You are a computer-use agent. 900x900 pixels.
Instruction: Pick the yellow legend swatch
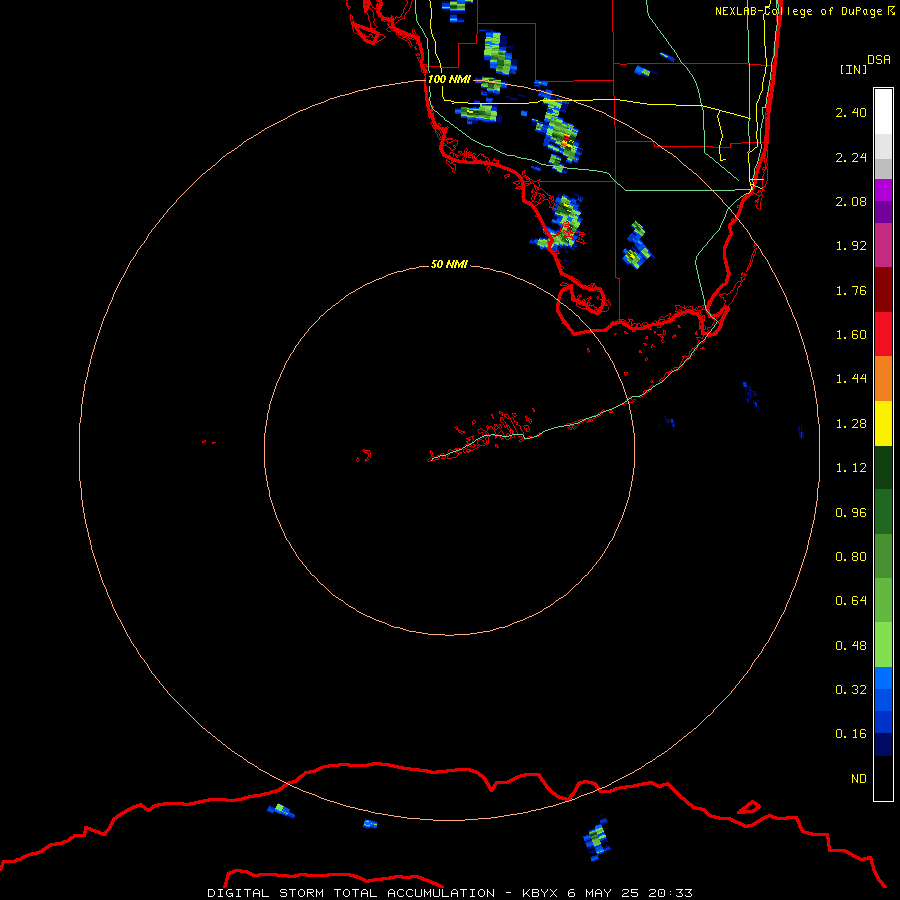[883, 423]
